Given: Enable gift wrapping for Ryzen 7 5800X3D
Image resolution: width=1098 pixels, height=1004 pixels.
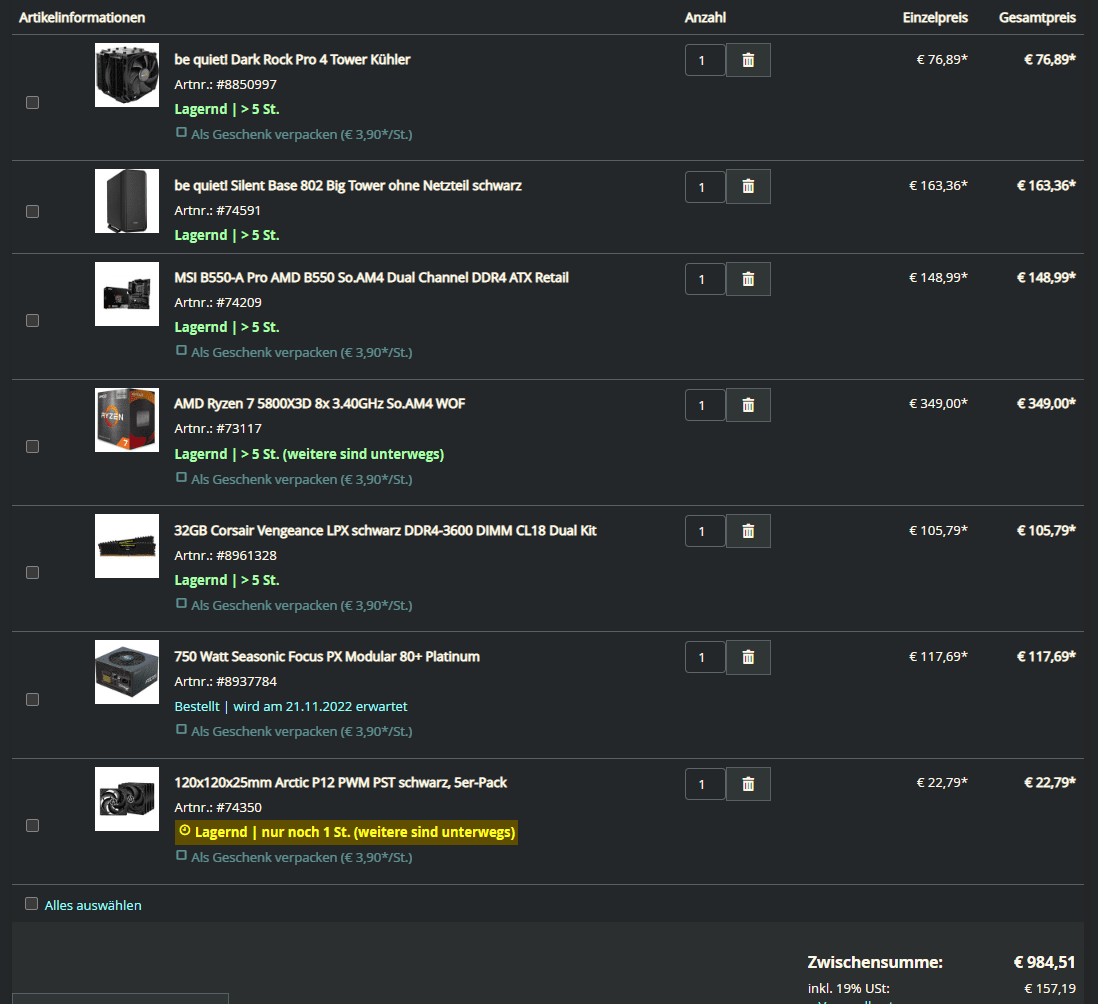Looking at the screenshot, I should click(x=181, y=477).
